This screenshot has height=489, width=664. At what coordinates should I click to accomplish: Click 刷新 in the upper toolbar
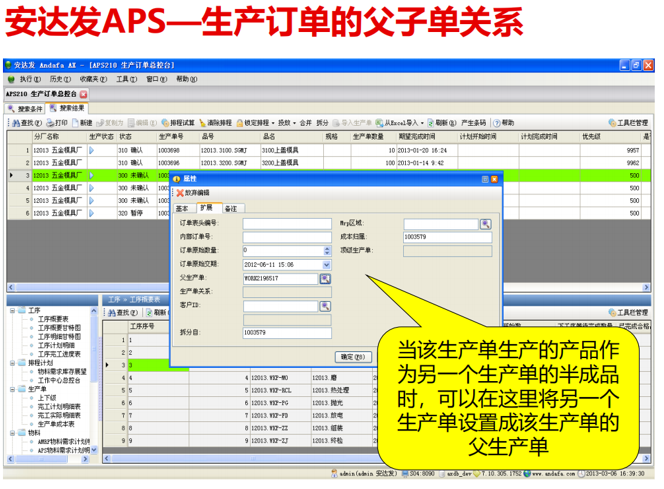(442, 123)
